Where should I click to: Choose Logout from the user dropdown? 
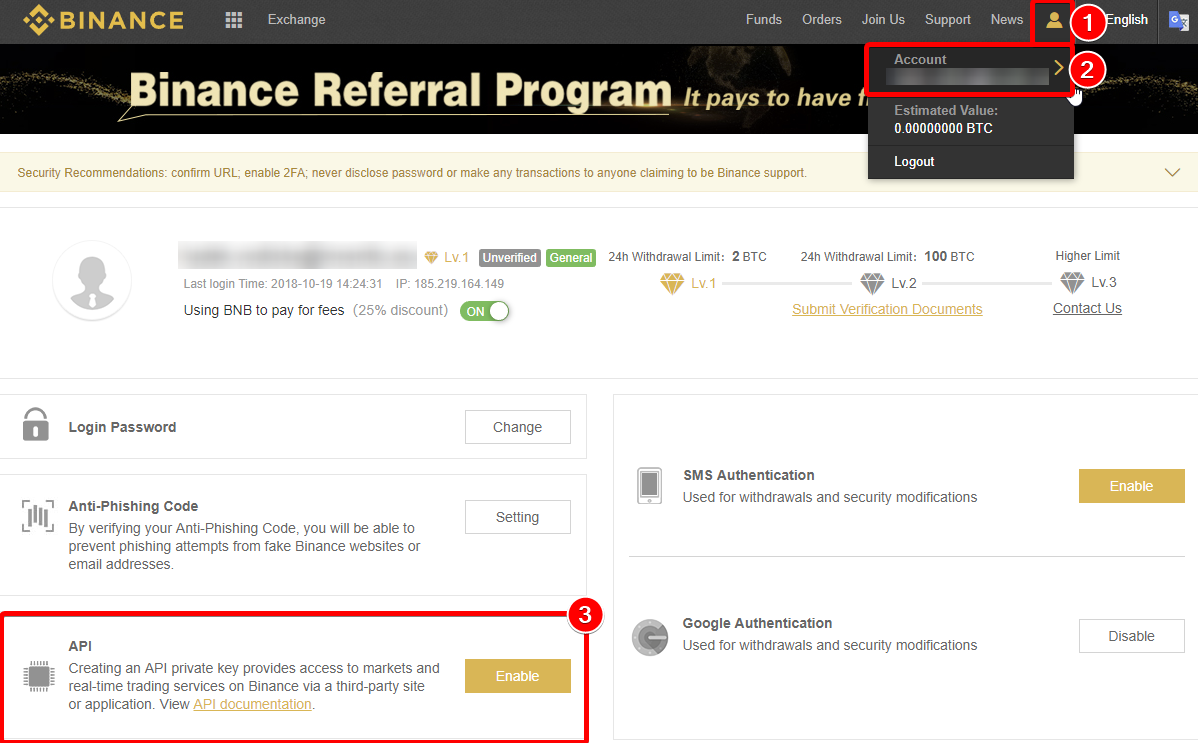pyautogui.click(x=915, y=162)
